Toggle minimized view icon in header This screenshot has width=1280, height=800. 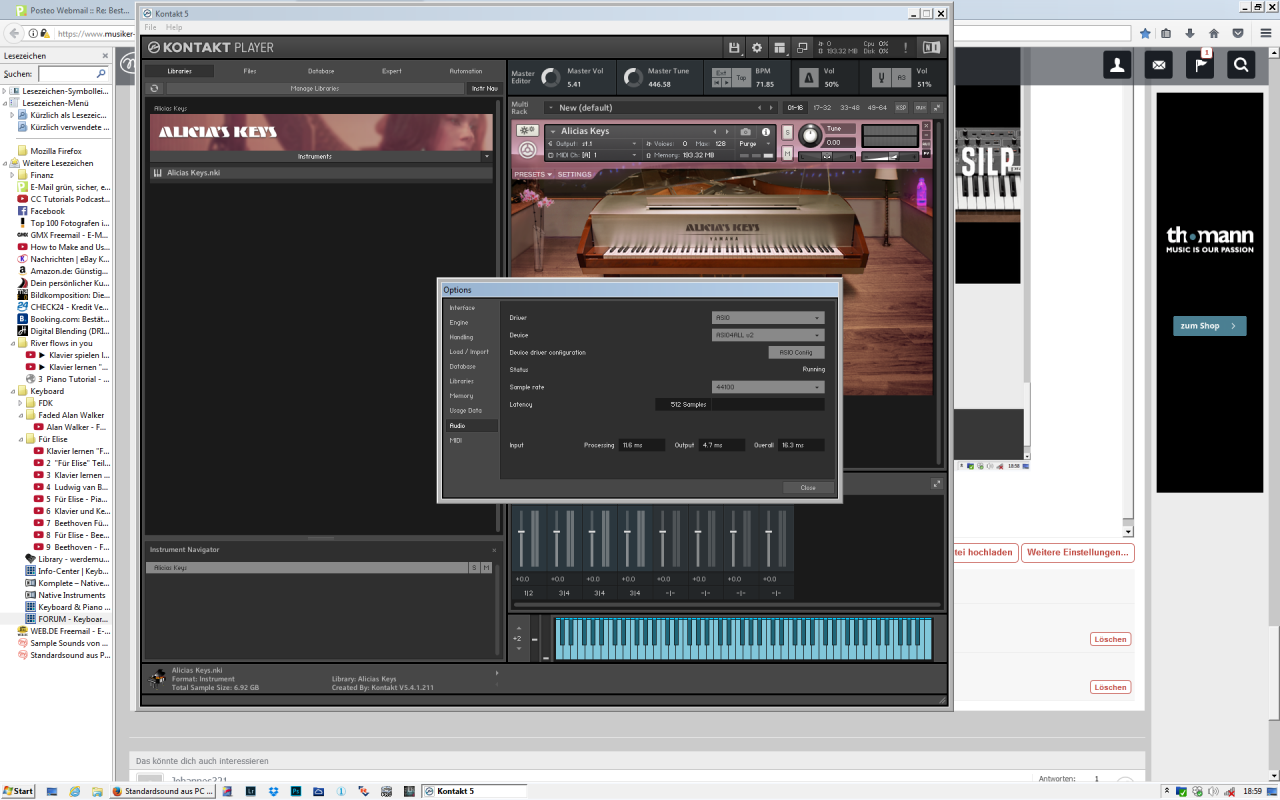point(802,47)
